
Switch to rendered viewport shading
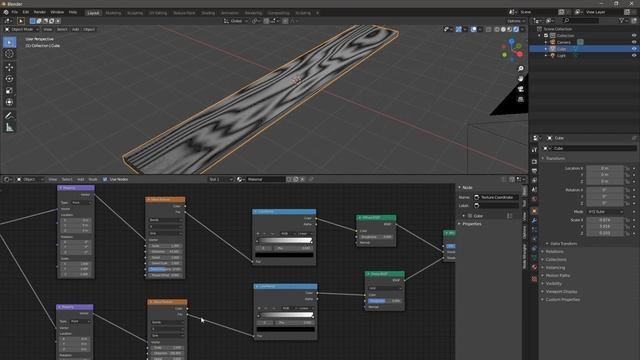(x=516, y=29)
